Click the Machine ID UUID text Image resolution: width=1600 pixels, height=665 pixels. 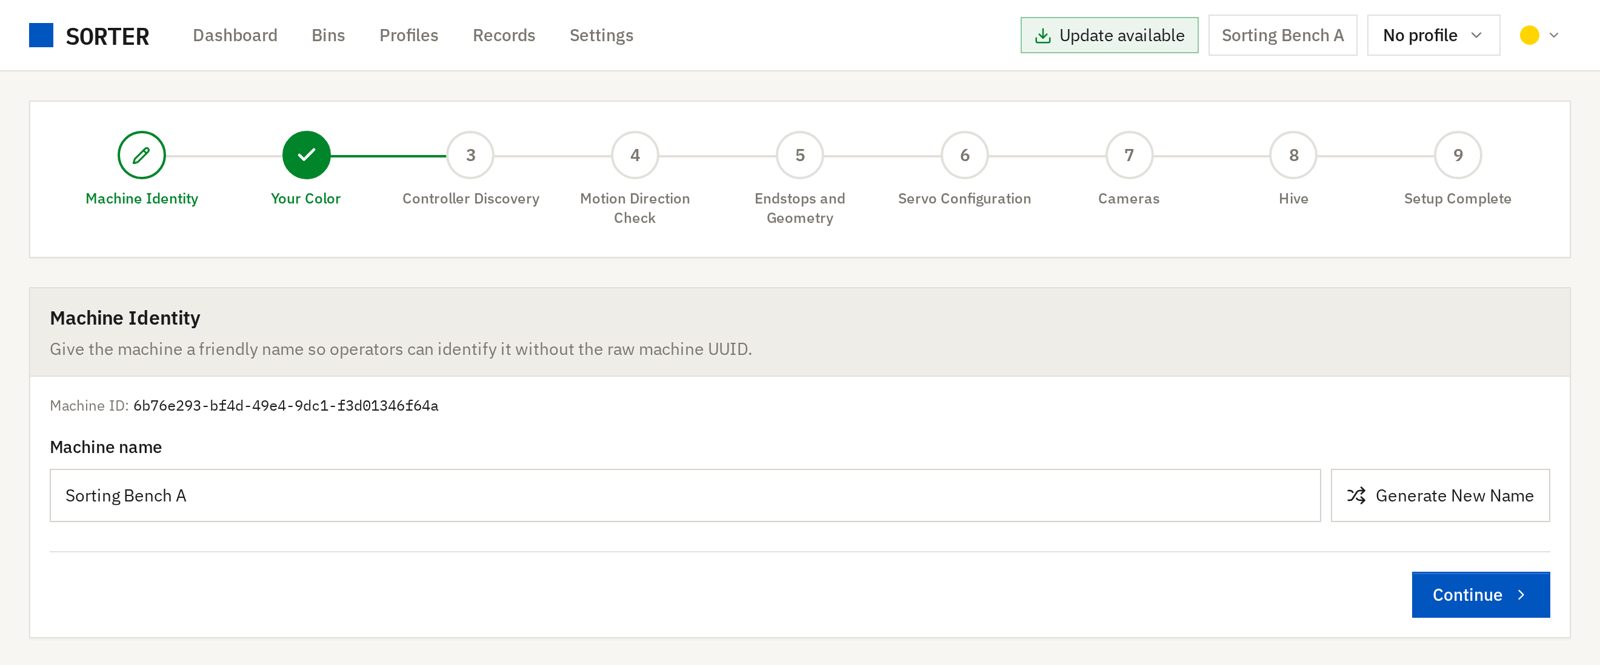286,406
